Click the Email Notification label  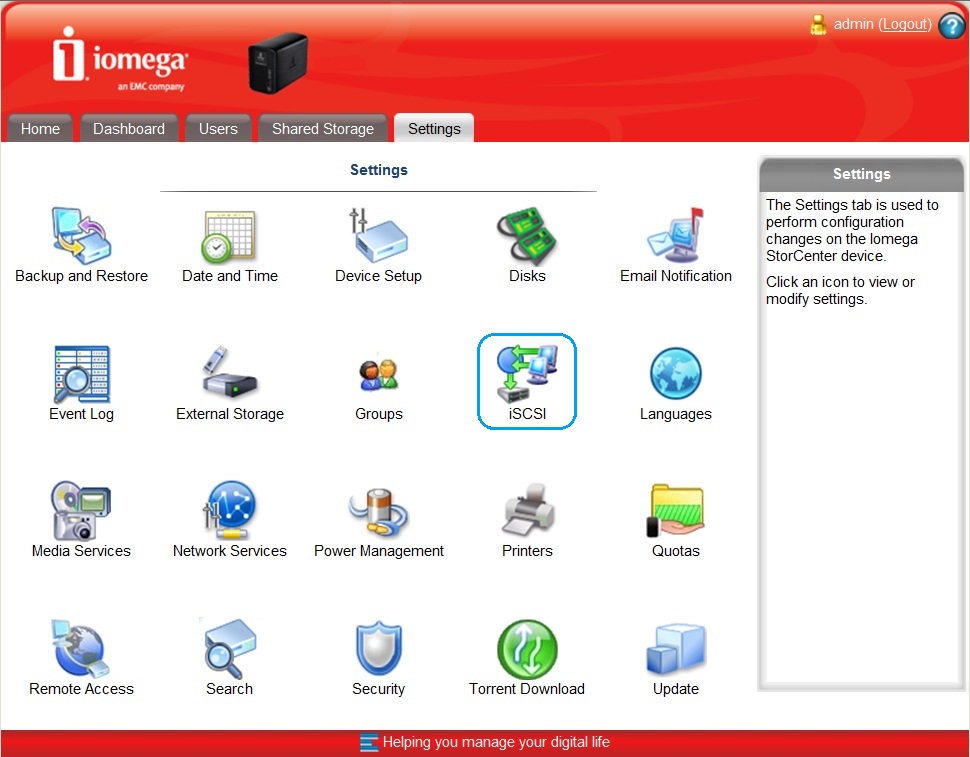click(676, 276)
